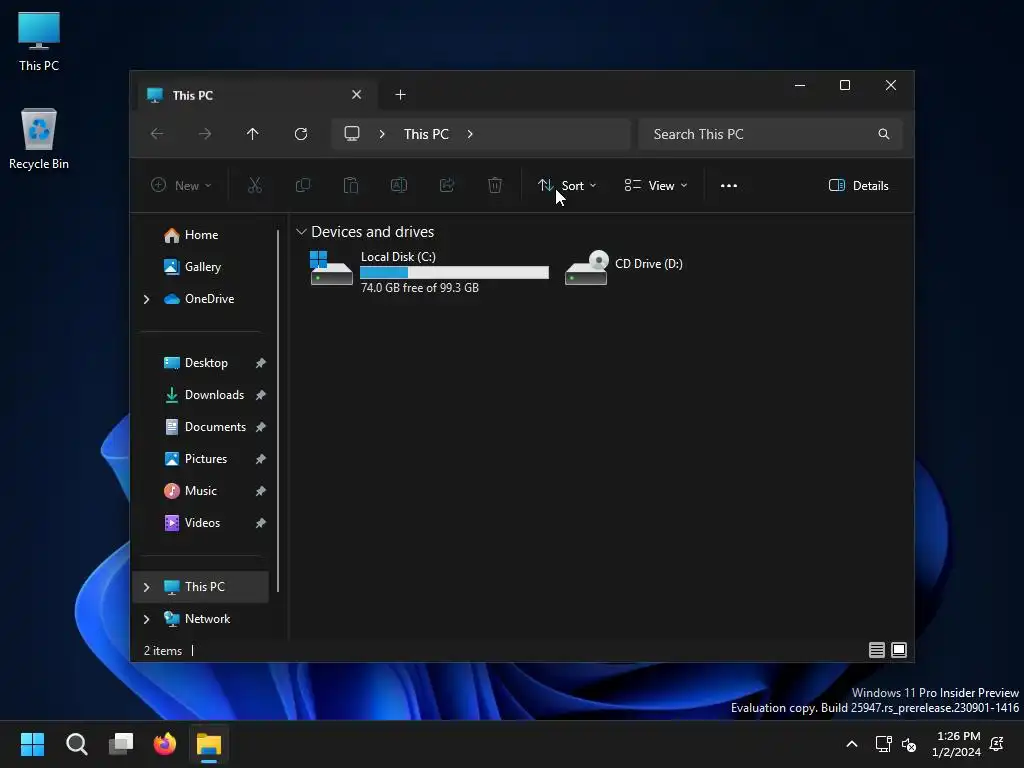Screen dimensions: 1024x768
Task: Open Videos quick access folder
Action: 202,523
